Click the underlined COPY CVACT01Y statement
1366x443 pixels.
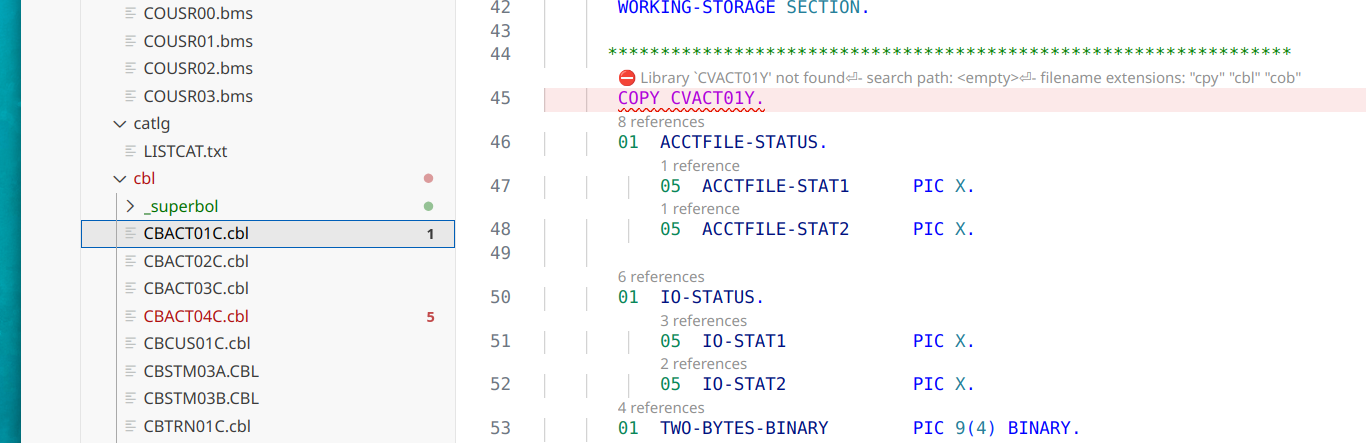point(691,98)
